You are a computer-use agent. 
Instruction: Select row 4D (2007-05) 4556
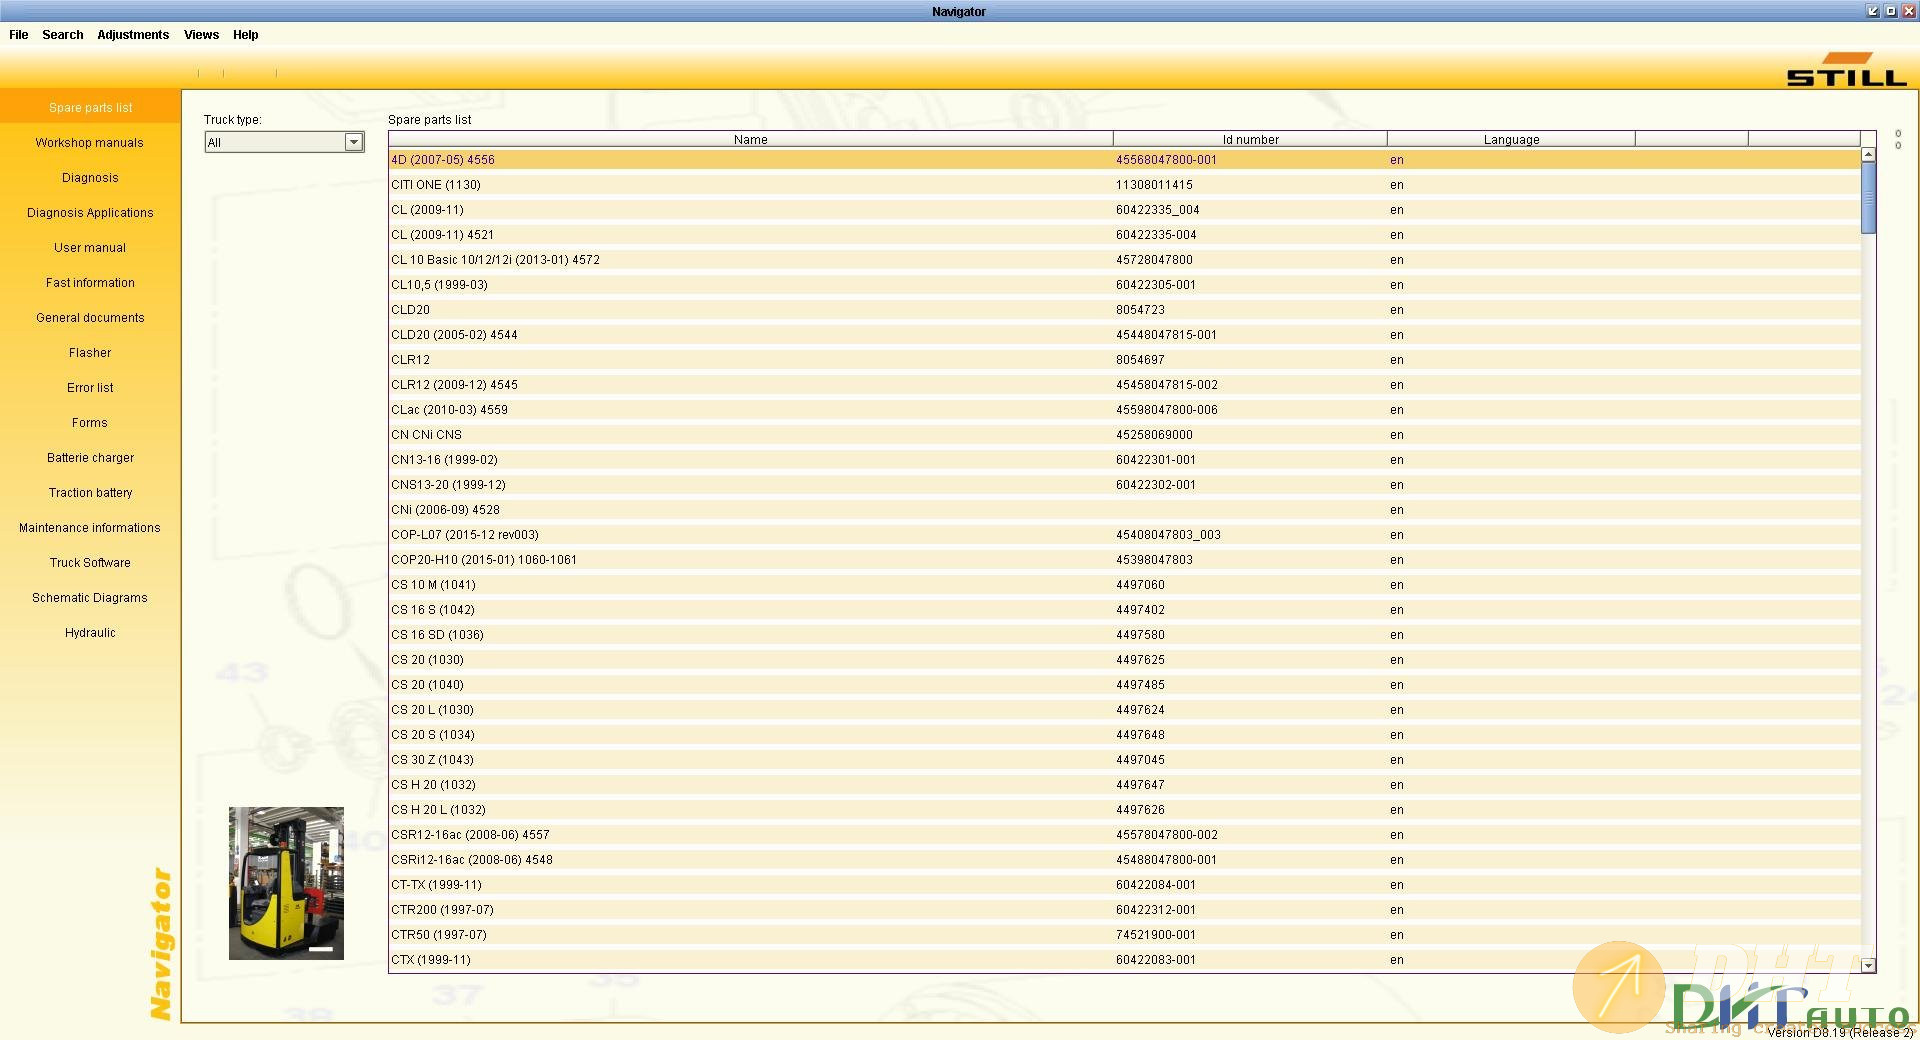pos(1124,160)
